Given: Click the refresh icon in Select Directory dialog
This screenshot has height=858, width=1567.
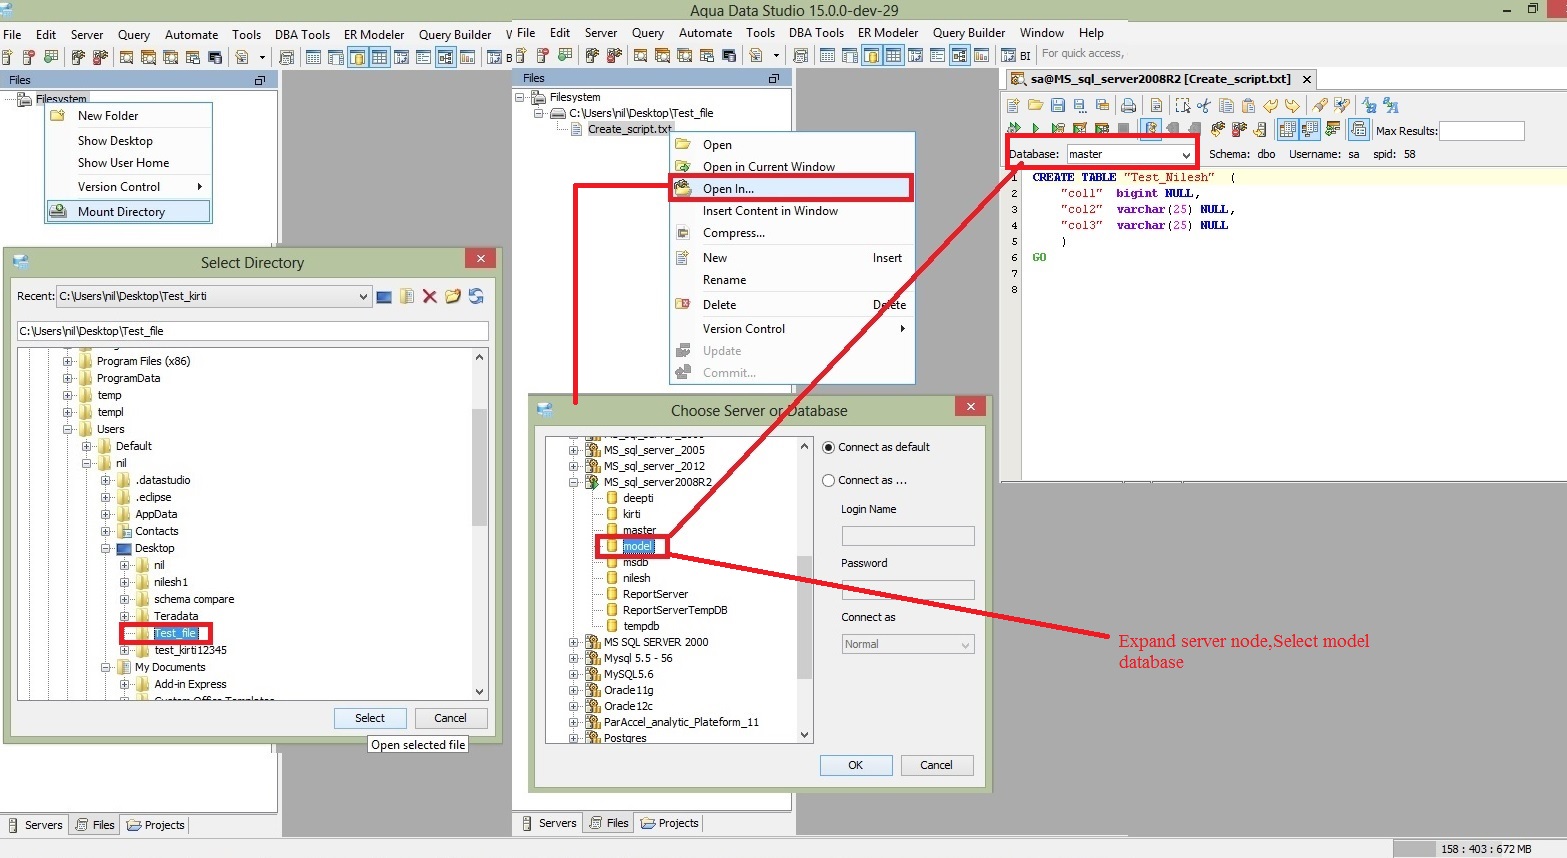Looking at the screenshot, I should [x=476, y=296].
